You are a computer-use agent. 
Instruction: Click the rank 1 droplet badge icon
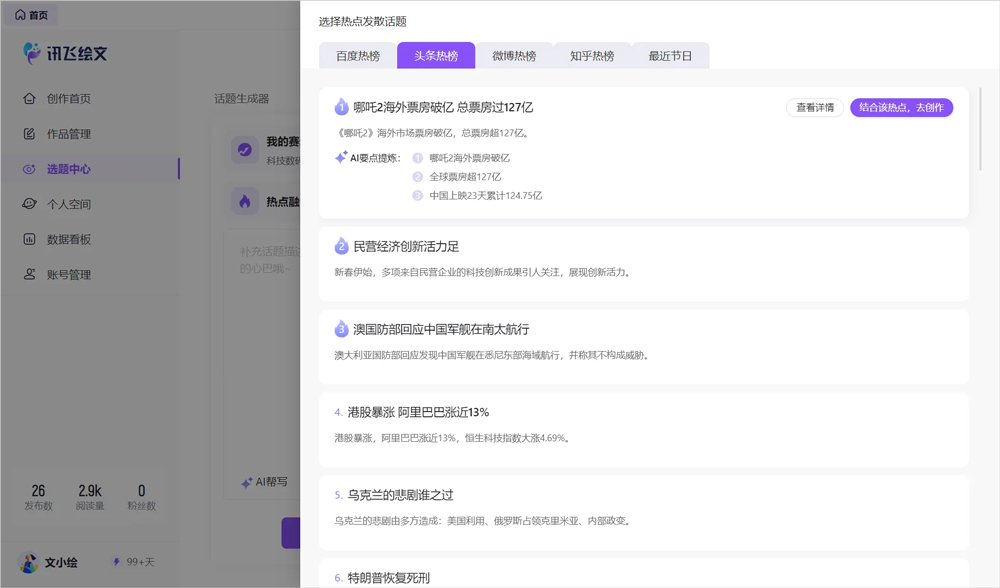[341, 107]
